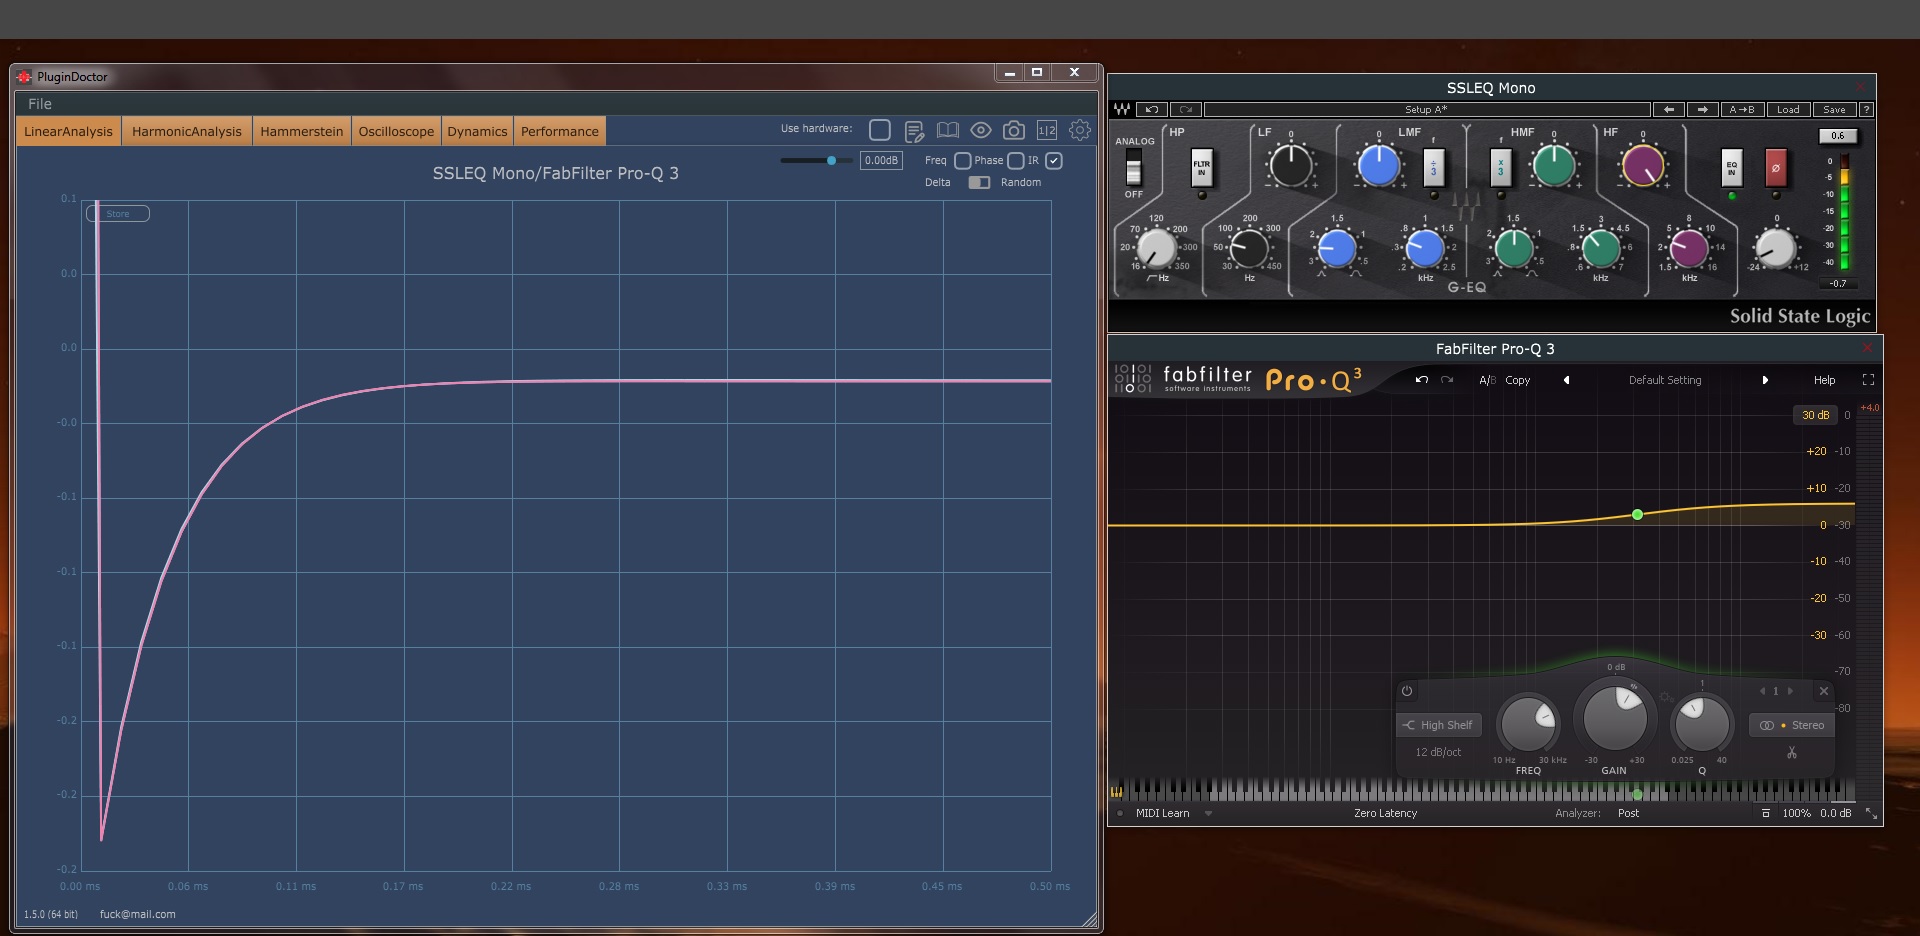Click the eye icon in PluginDoctor toolbar
The image size is (1920, 936).
[x=980, y=130]
